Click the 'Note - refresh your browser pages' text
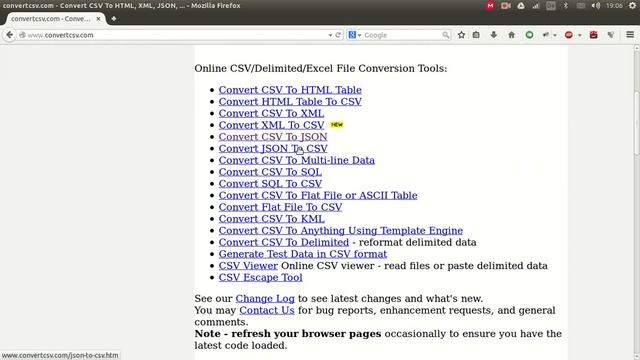This screenshot has width=640, height=360. click(x=288, y=333)
